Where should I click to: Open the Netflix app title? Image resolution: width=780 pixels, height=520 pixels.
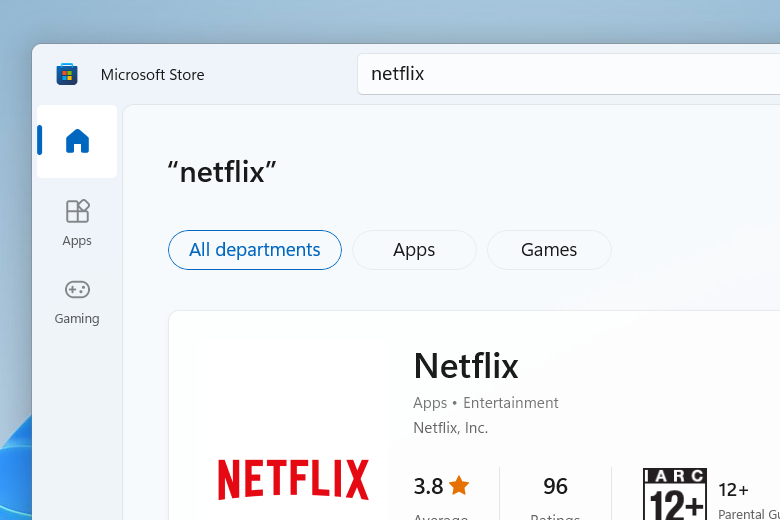466,366
